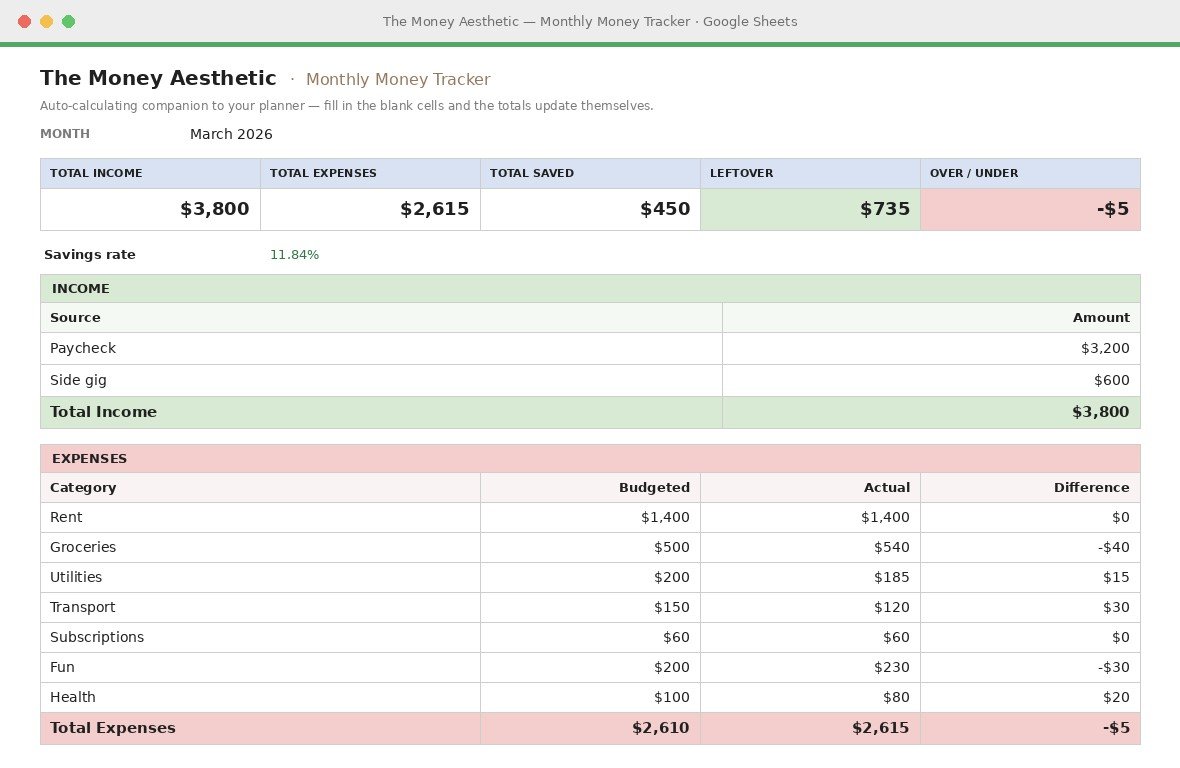
Task: Click the 'Actual' column header
Action: pos(810,487)
